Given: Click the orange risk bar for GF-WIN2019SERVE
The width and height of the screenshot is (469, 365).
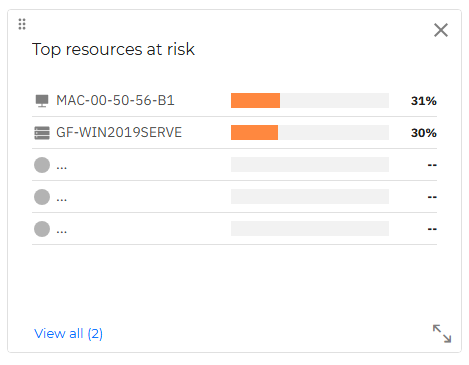Looking at the screenshot, I should pyautogui.click(x=254, y=132).
